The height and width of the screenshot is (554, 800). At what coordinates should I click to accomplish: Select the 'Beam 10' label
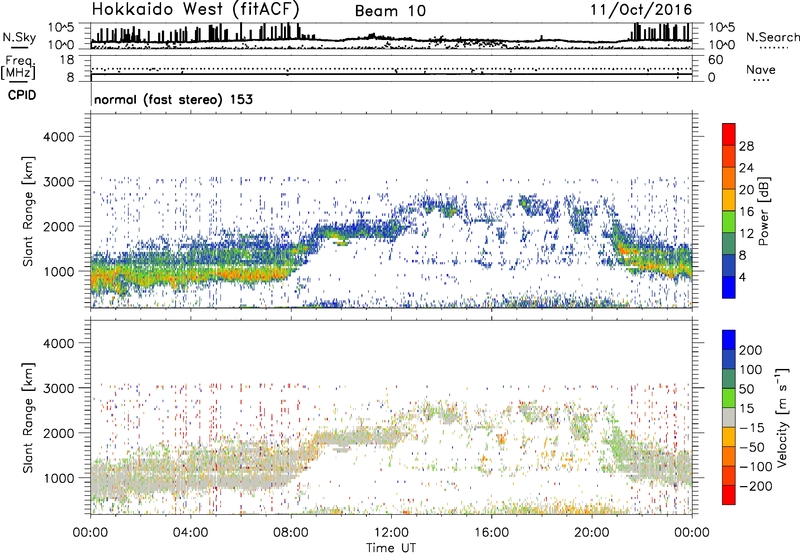pos(390,11)
